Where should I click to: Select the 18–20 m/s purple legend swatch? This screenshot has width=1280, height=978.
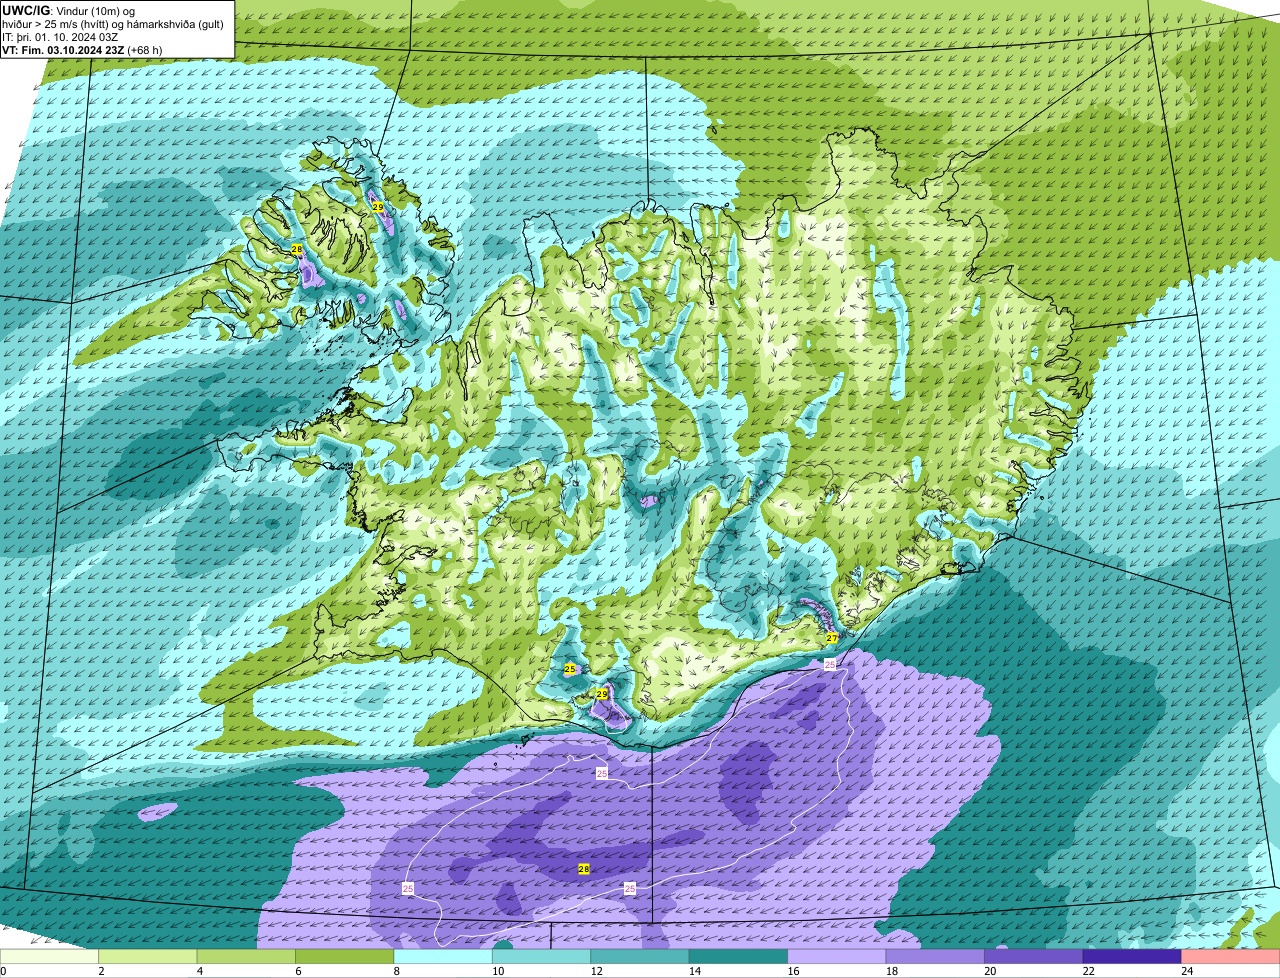pos(936,957)
